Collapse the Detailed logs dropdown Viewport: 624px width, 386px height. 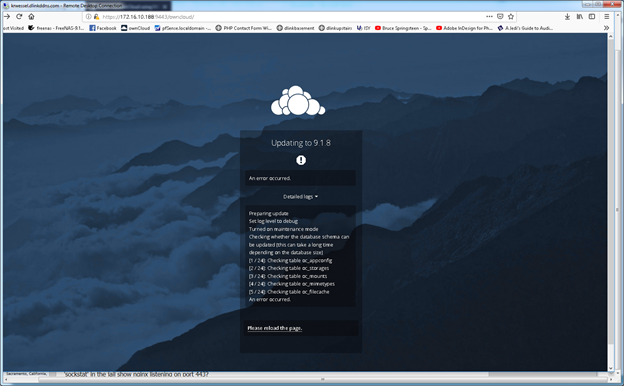tap(300, 197)
